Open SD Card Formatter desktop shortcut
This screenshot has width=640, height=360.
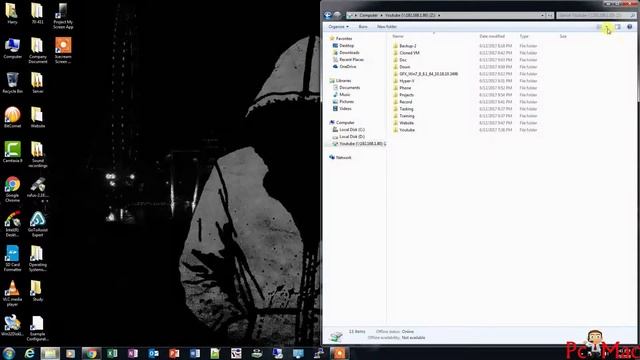(x=12, y=258)
